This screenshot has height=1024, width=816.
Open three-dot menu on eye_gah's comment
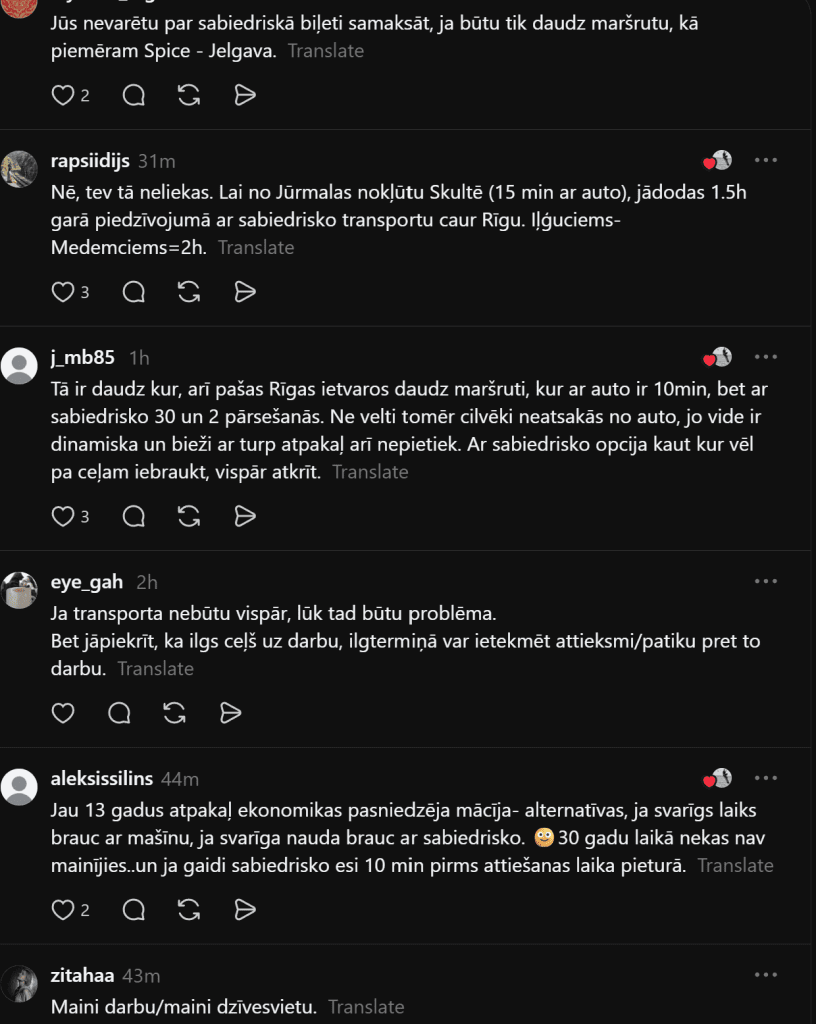765,581
